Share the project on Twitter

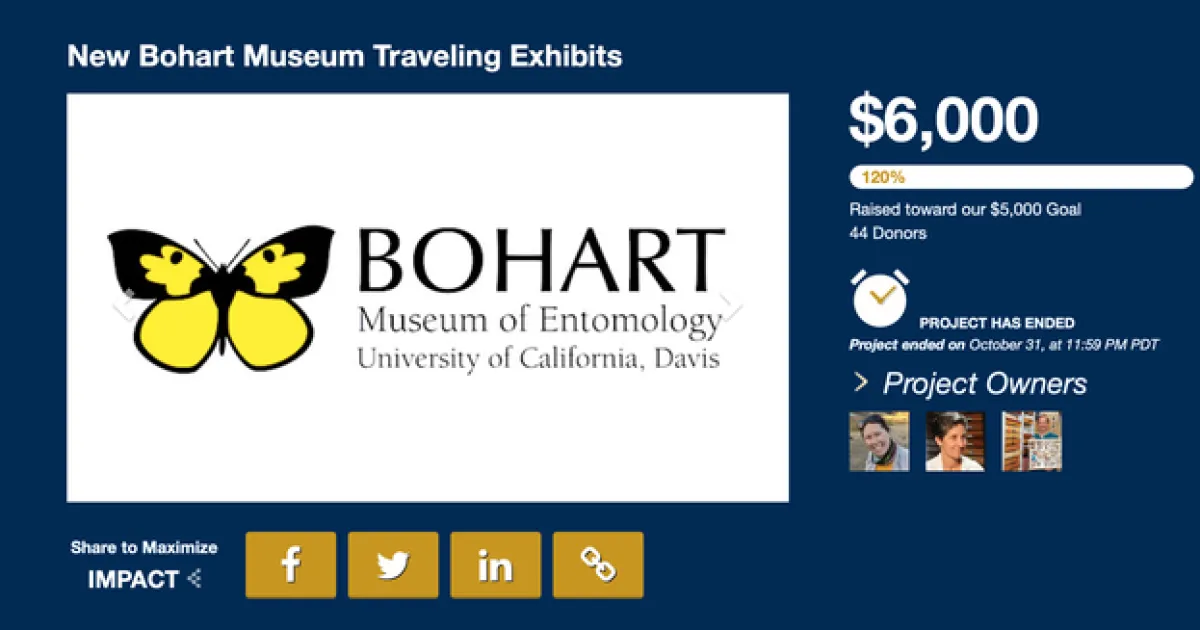(393, 565)
